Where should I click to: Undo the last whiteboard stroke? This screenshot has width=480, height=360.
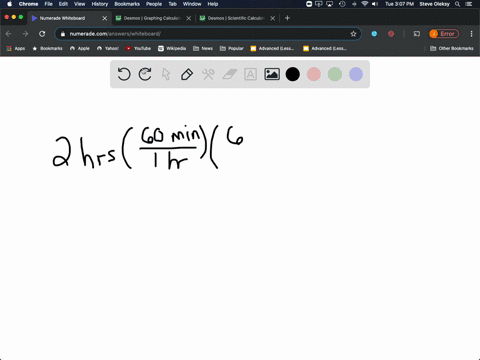[x=124, y=74]
